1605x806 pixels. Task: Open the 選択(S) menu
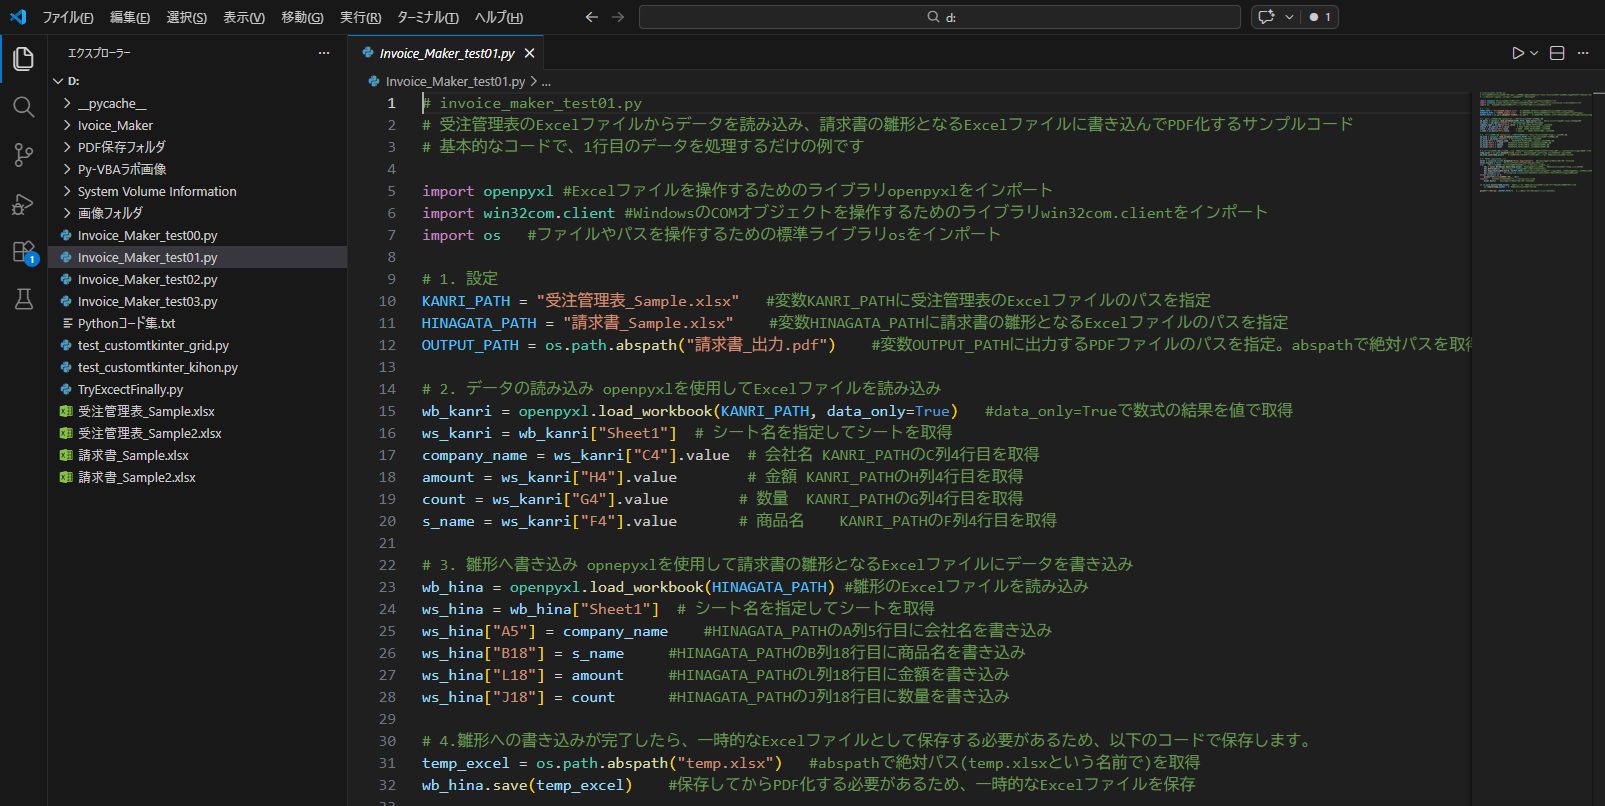coord(186,17)
